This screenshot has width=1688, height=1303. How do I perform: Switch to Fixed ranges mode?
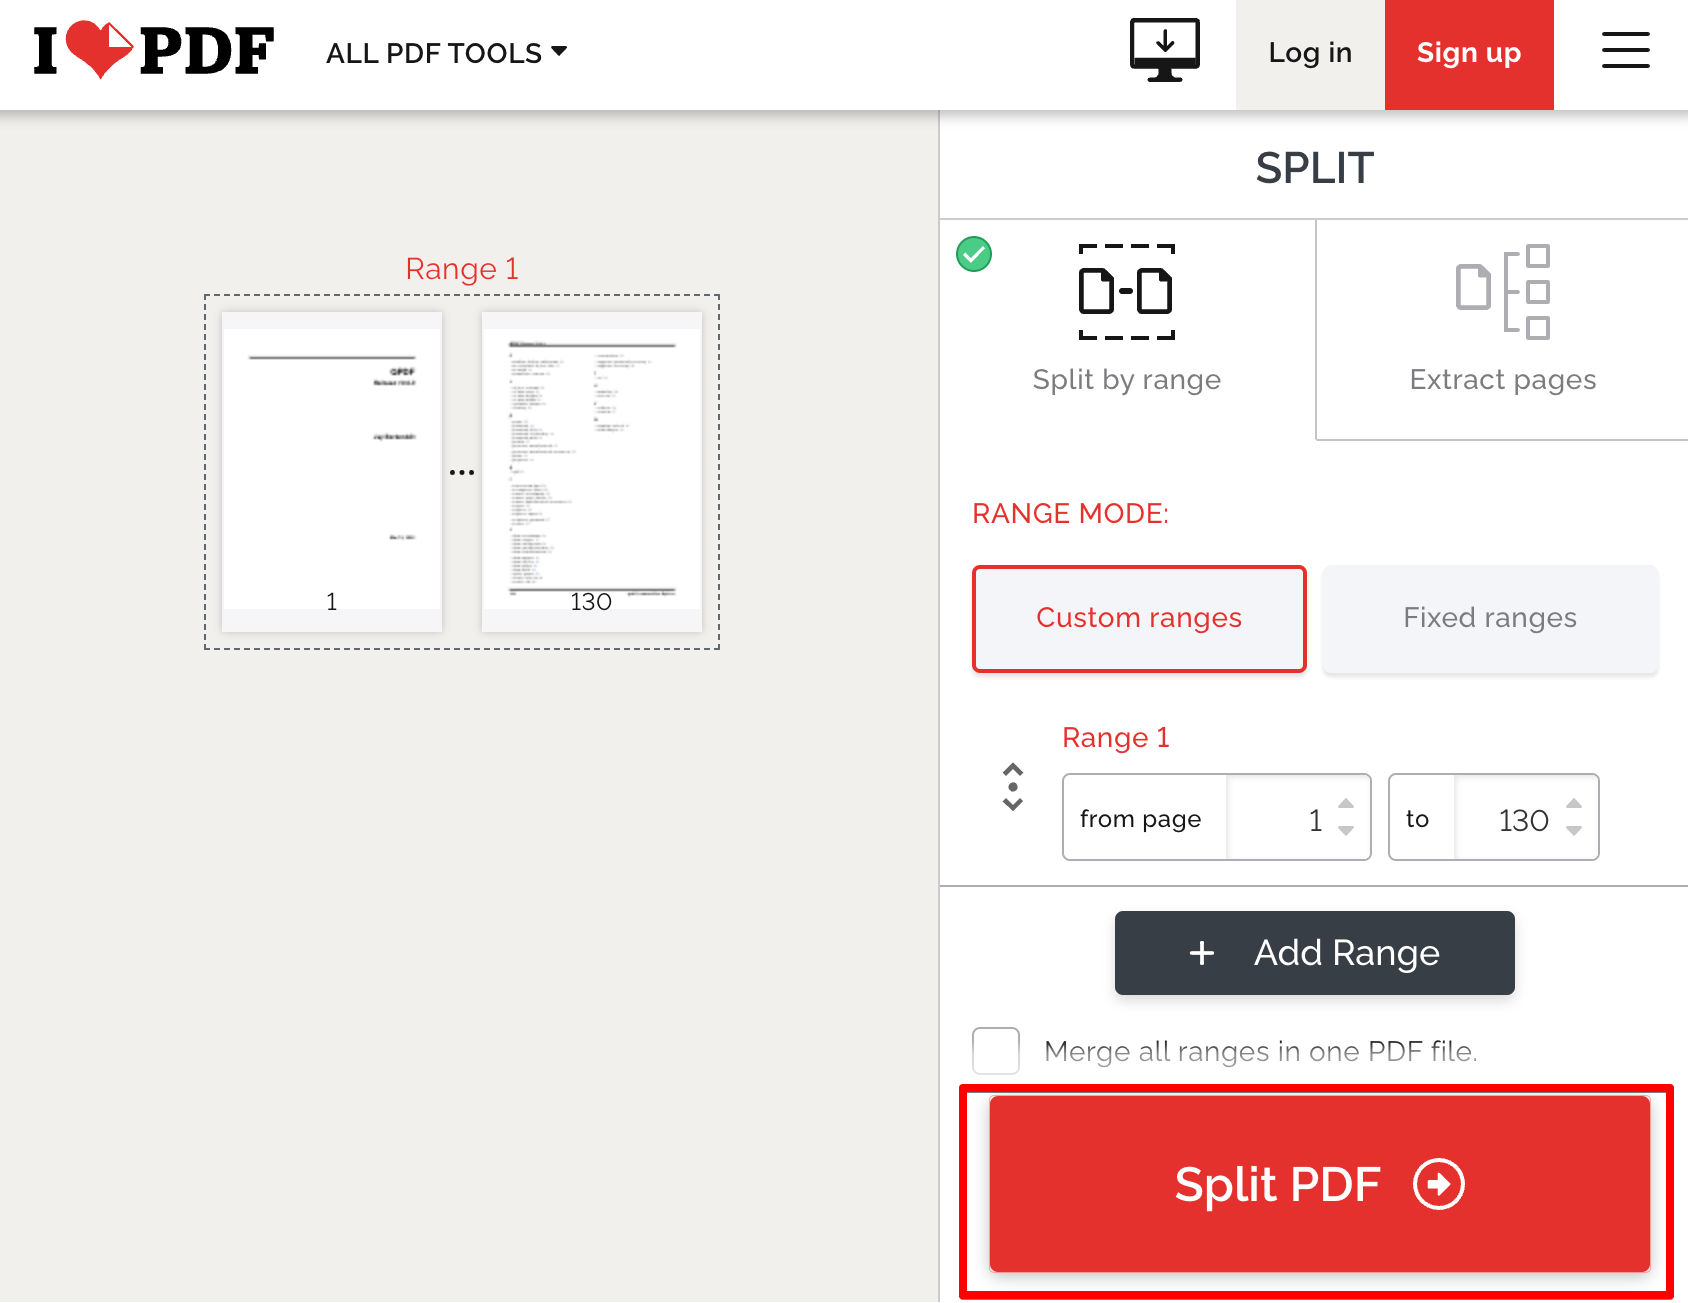pyautogui.click(x=1489, y=618)
